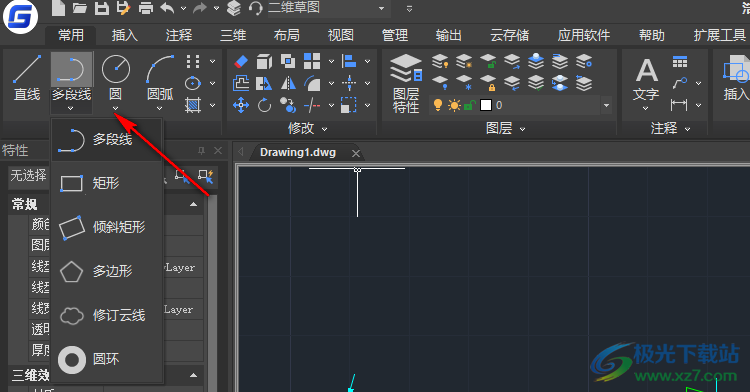750x392 pixels.
Task: Expand the Arc (圆弧) dropdown arrow
Action: [x=160, y=109]
